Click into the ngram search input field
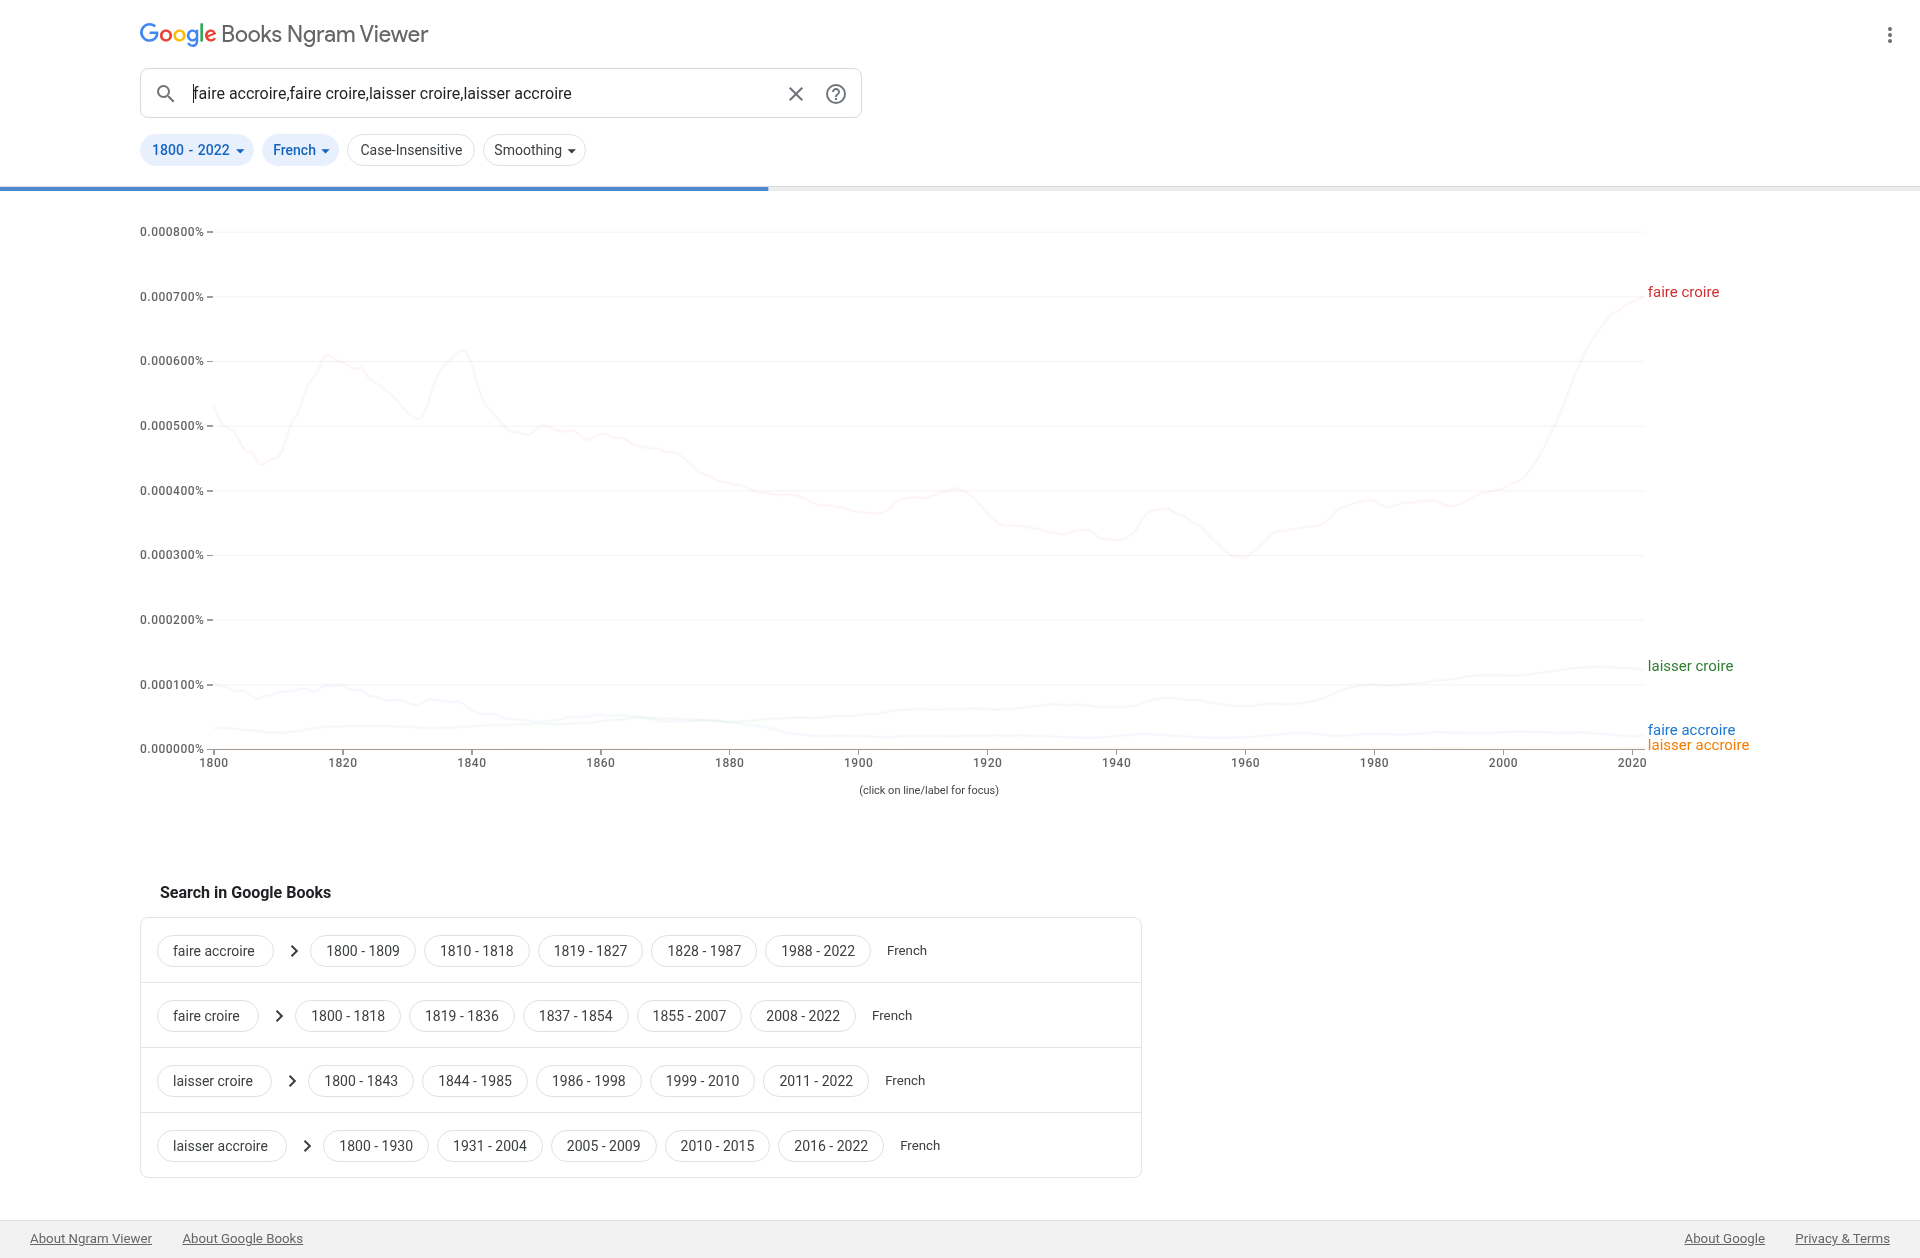Image resolution: width=1920 pixels, height=1258 pixels. tap(480, 94)
